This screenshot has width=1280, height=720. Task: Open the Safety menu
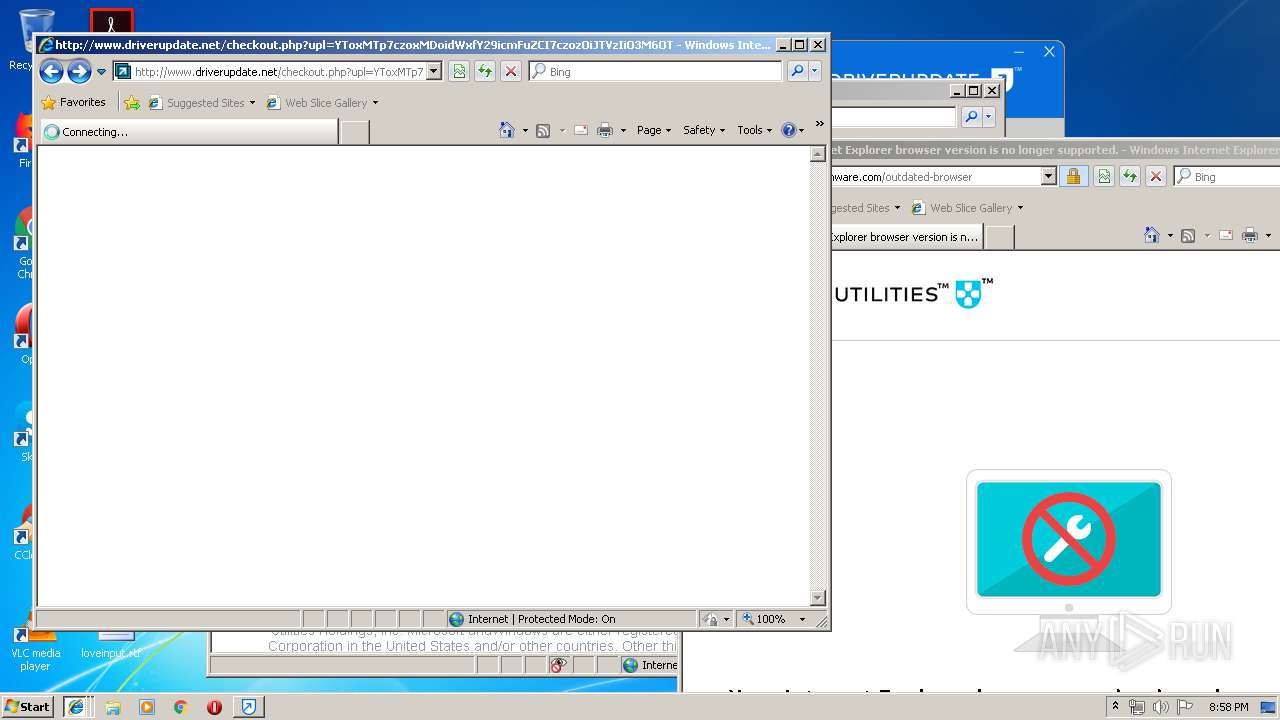704,130
